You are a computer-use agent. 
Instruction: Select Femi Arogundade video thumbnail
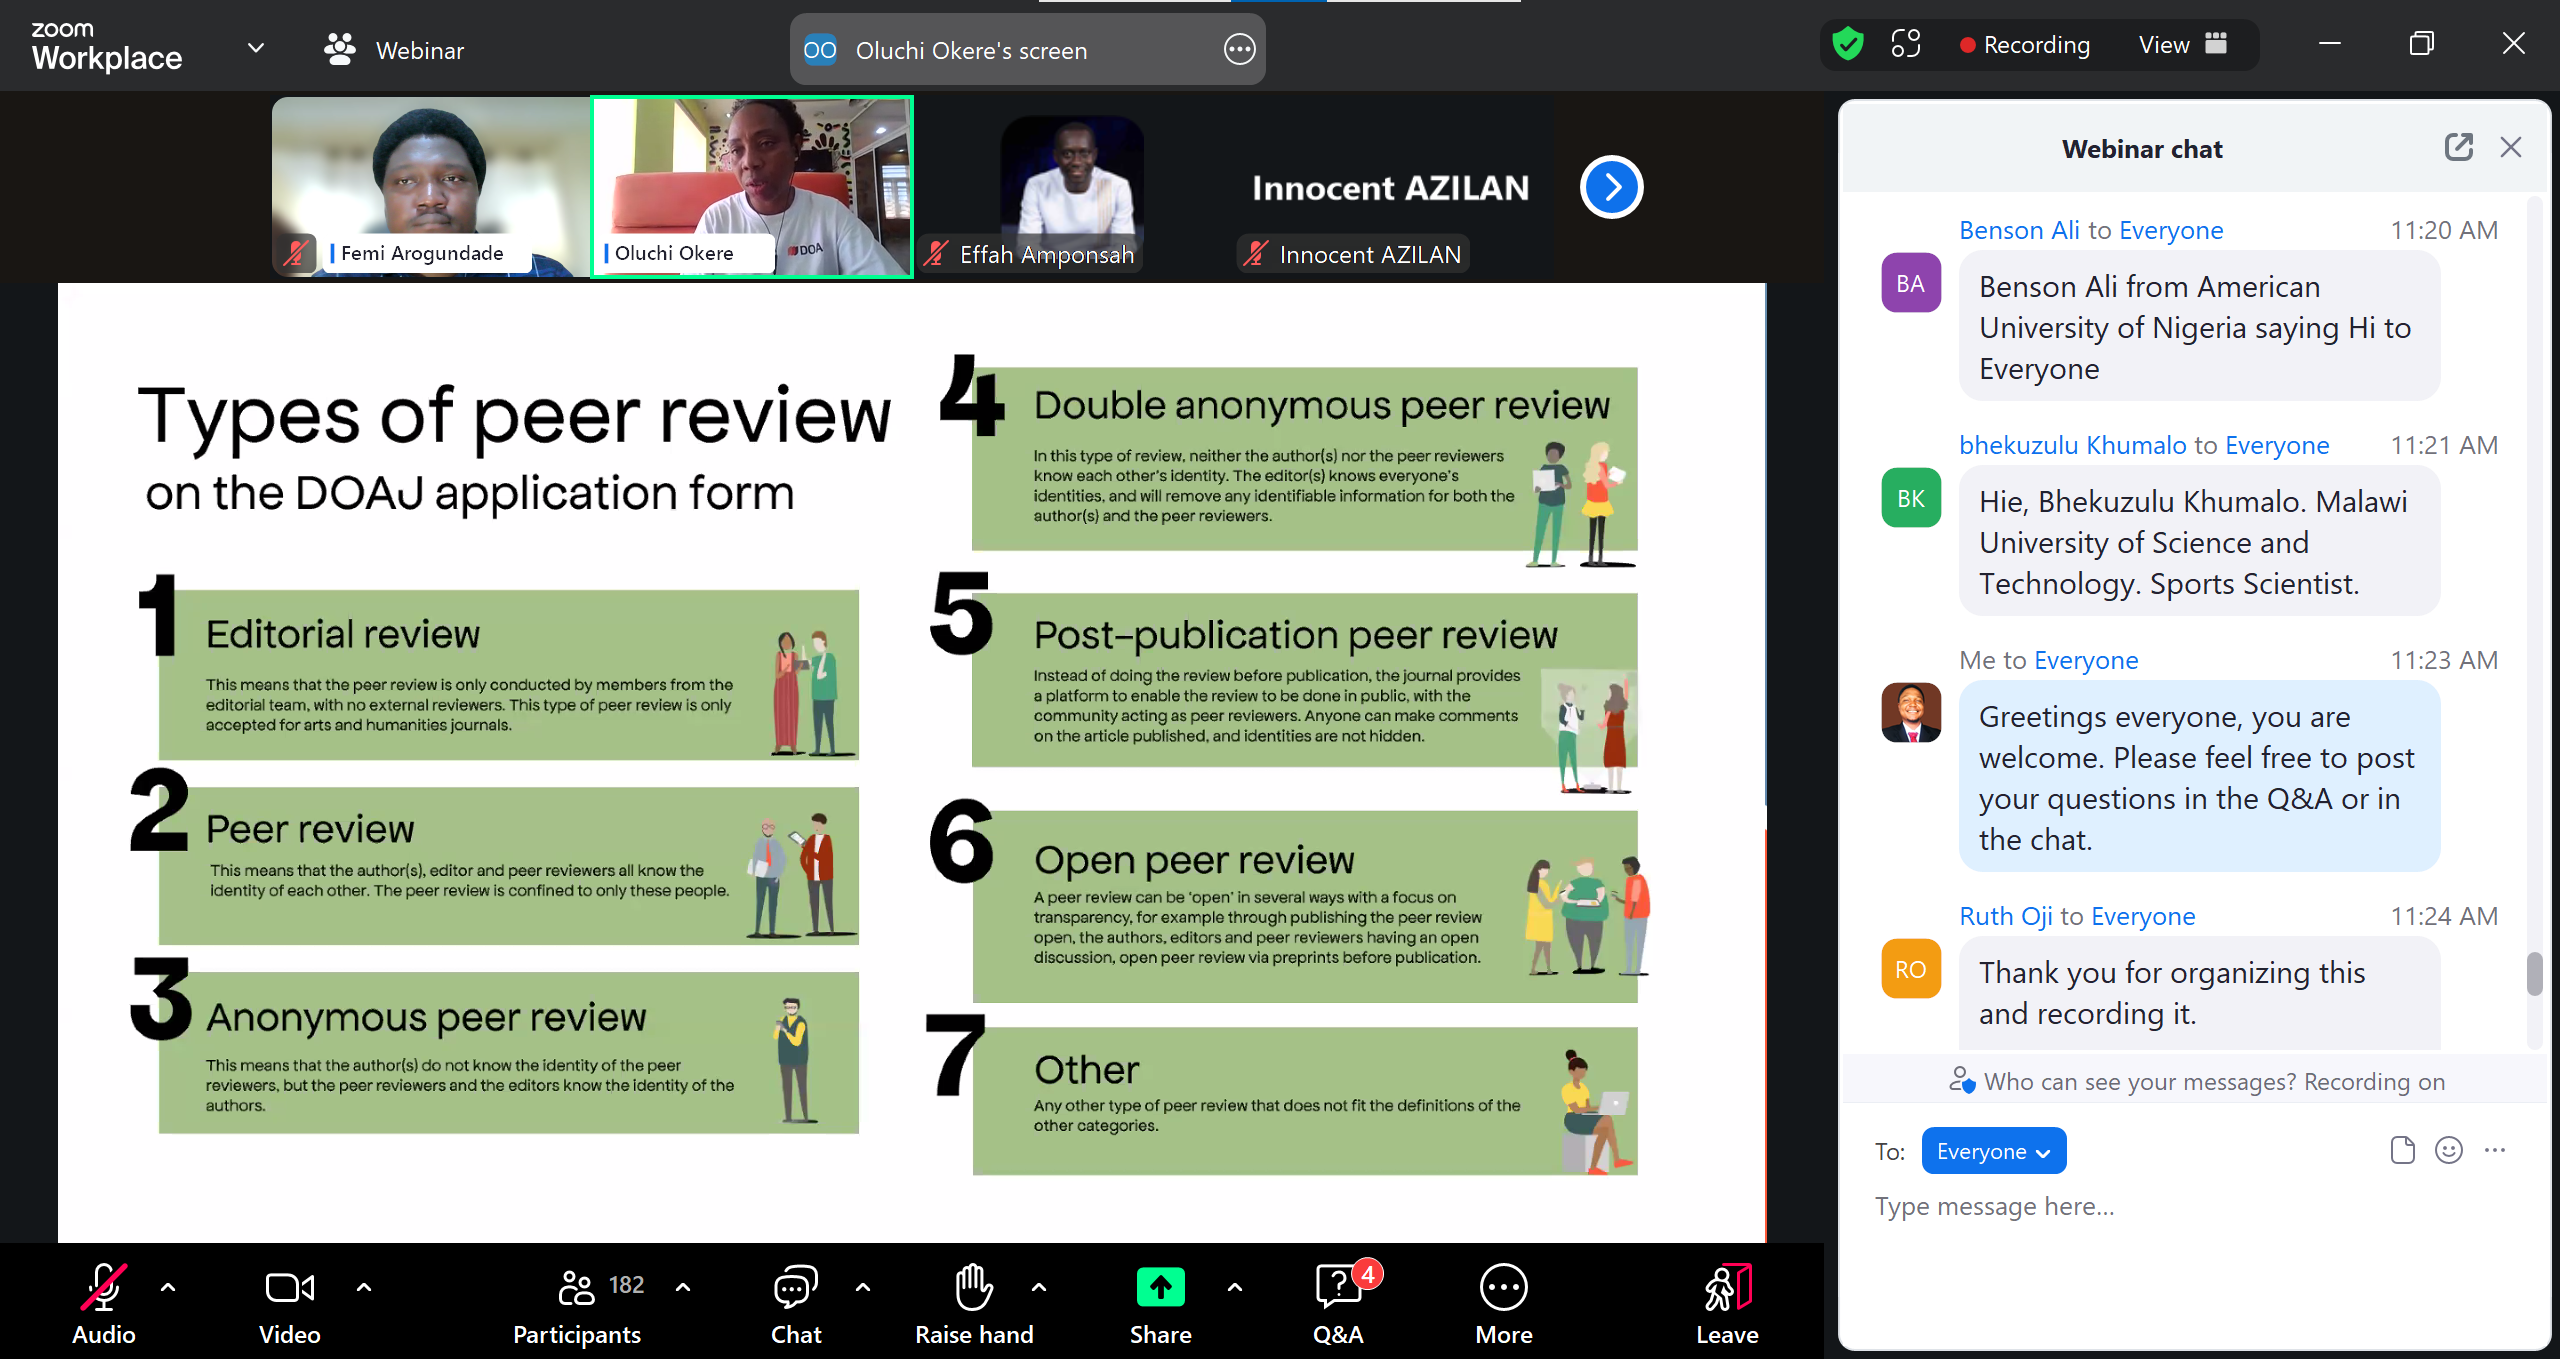pos(431,186)
